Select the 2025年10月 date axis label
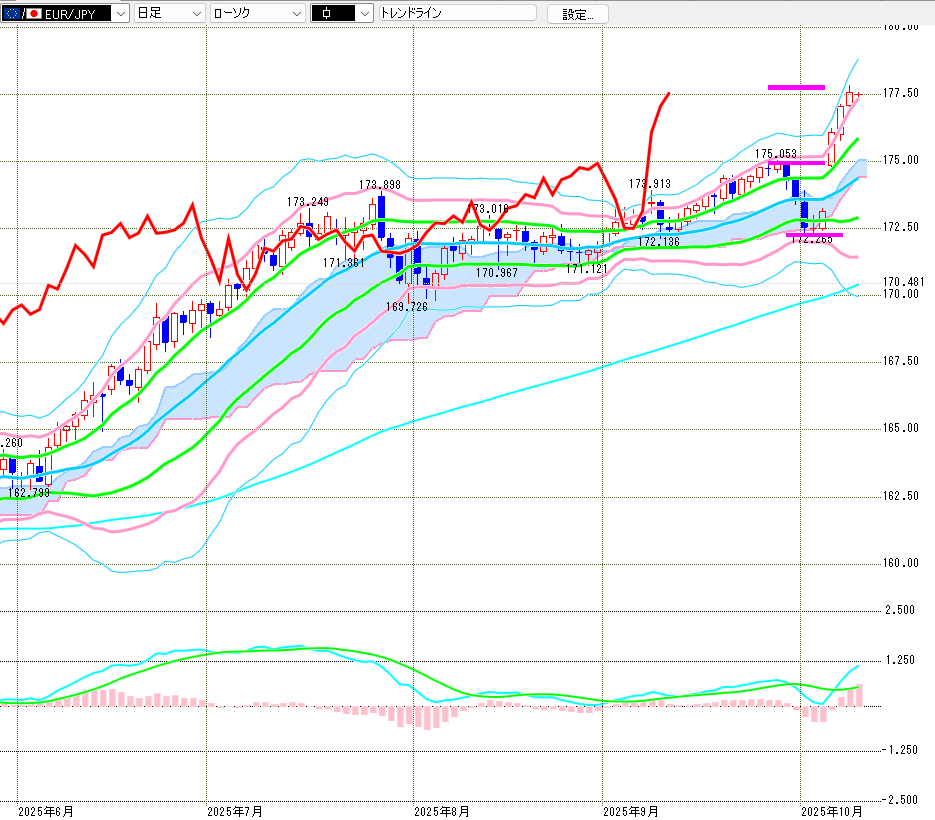Image resolution: width=935 pixels, height=820 pixels. click(x=833, y=811)
